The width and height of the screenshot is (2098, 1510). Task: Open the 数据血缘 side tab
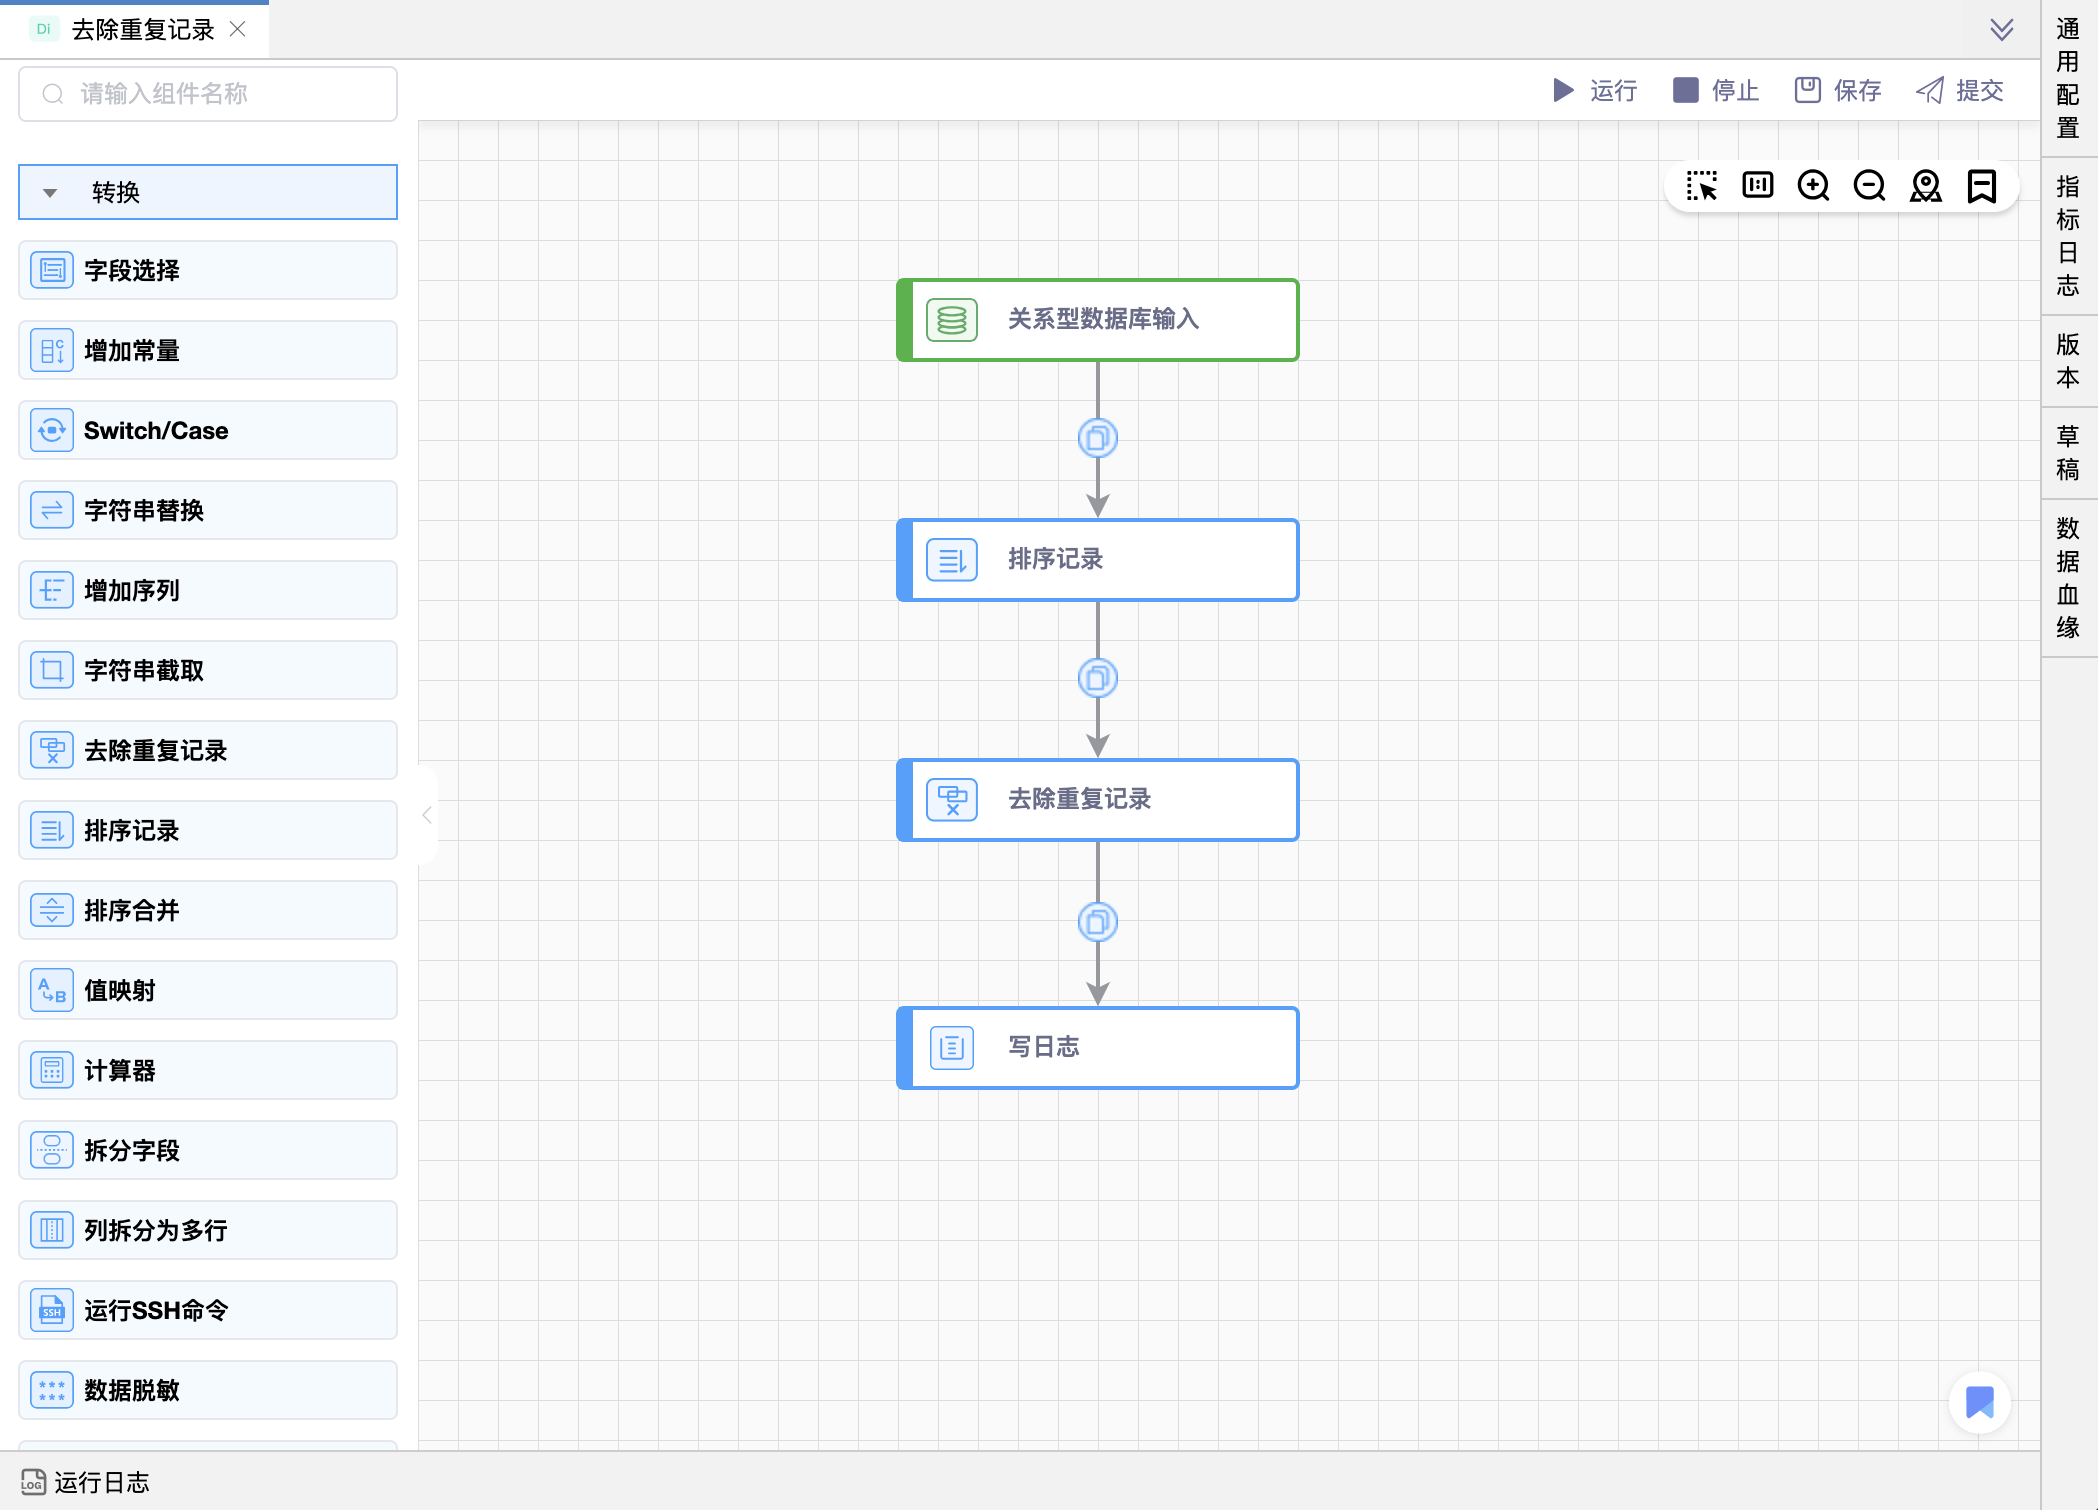coord(2068,577)
